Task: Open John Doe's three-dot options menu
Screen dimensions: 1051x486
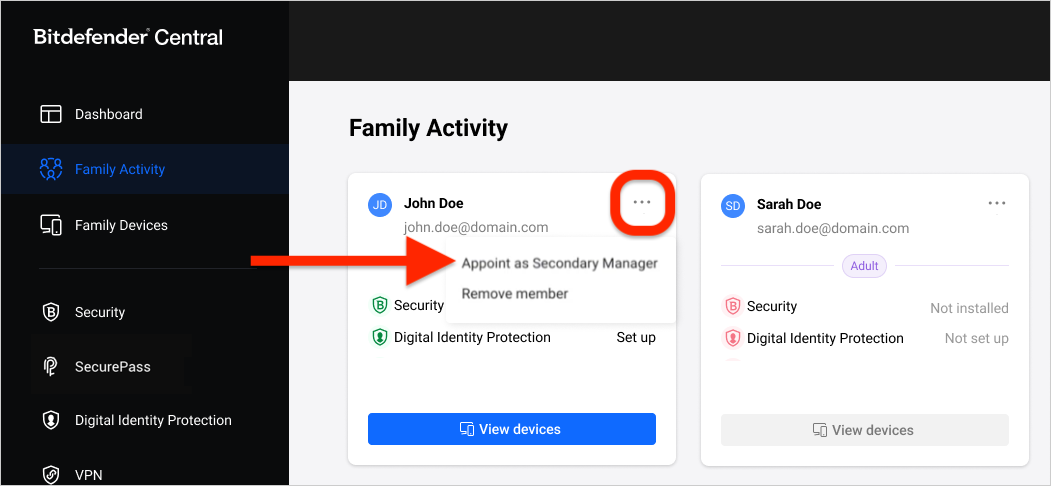Action: [642, 202]
